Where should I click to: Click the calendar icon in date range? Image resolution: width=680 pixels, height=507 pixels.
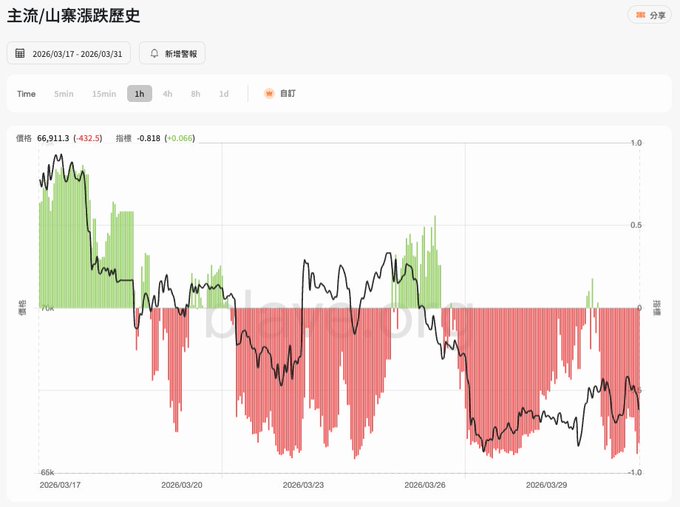20,53
